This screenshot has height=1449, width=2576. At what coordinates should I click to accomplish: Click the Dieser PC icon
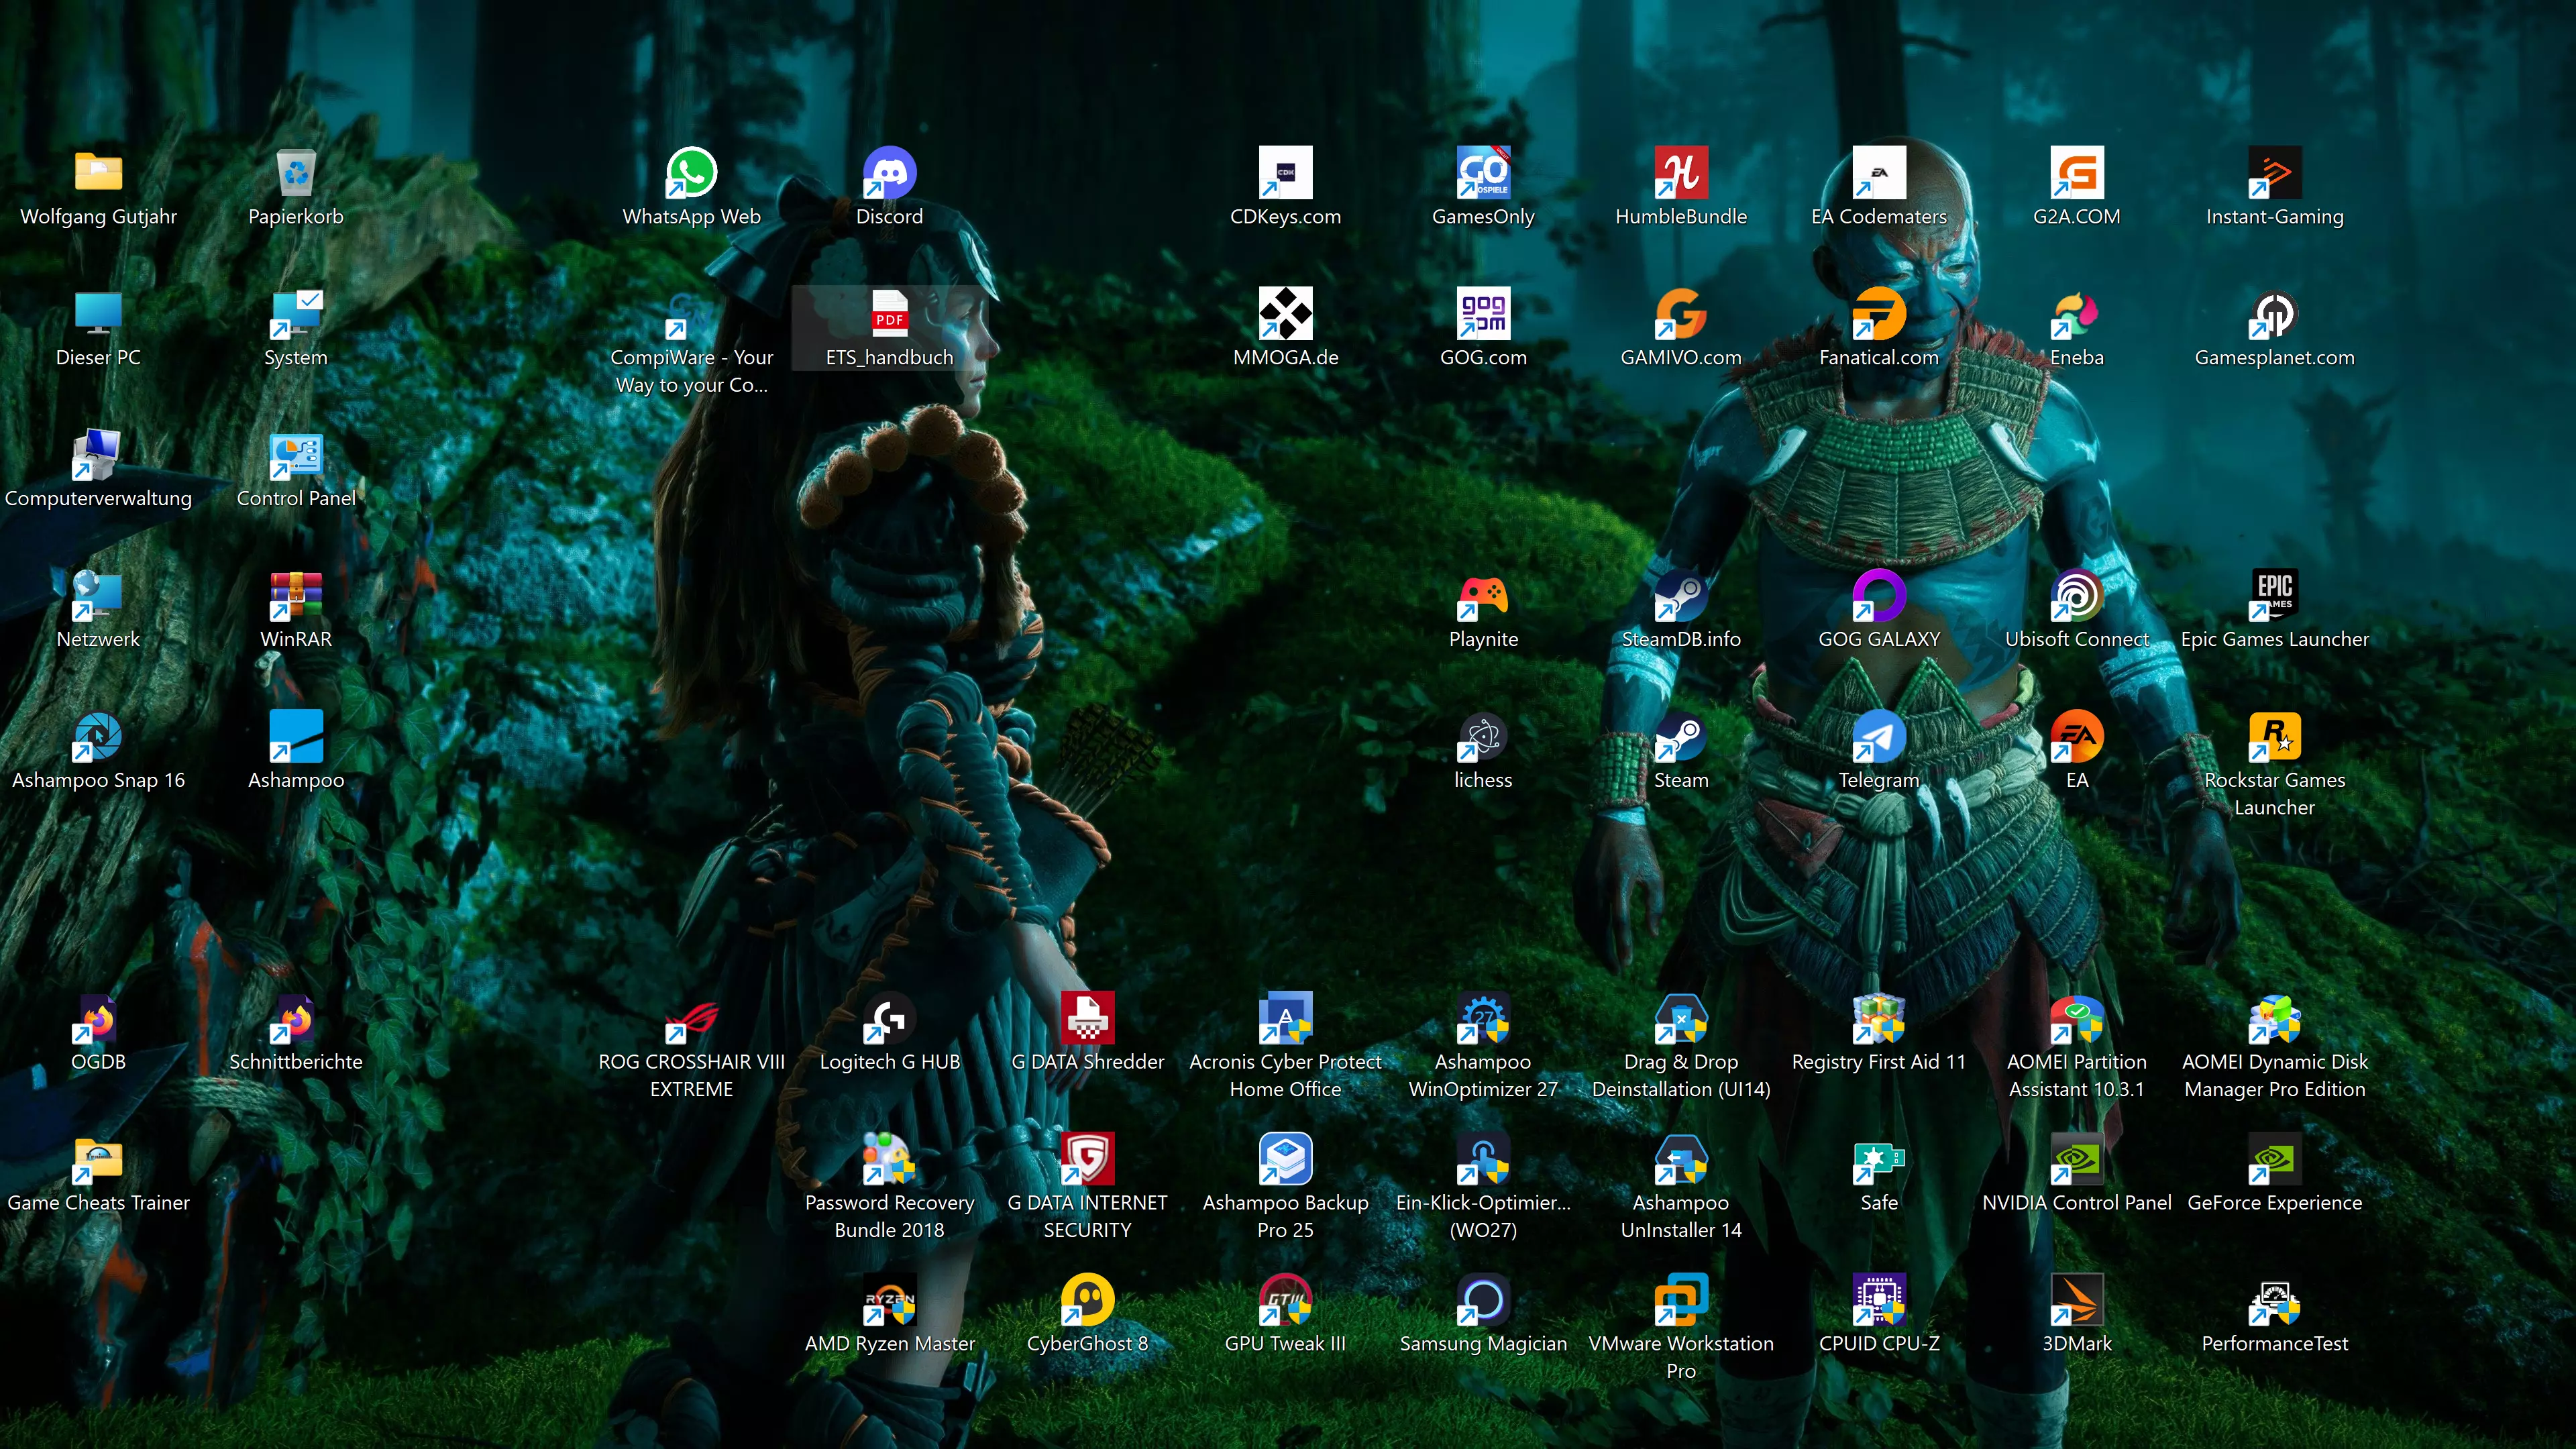98,314
